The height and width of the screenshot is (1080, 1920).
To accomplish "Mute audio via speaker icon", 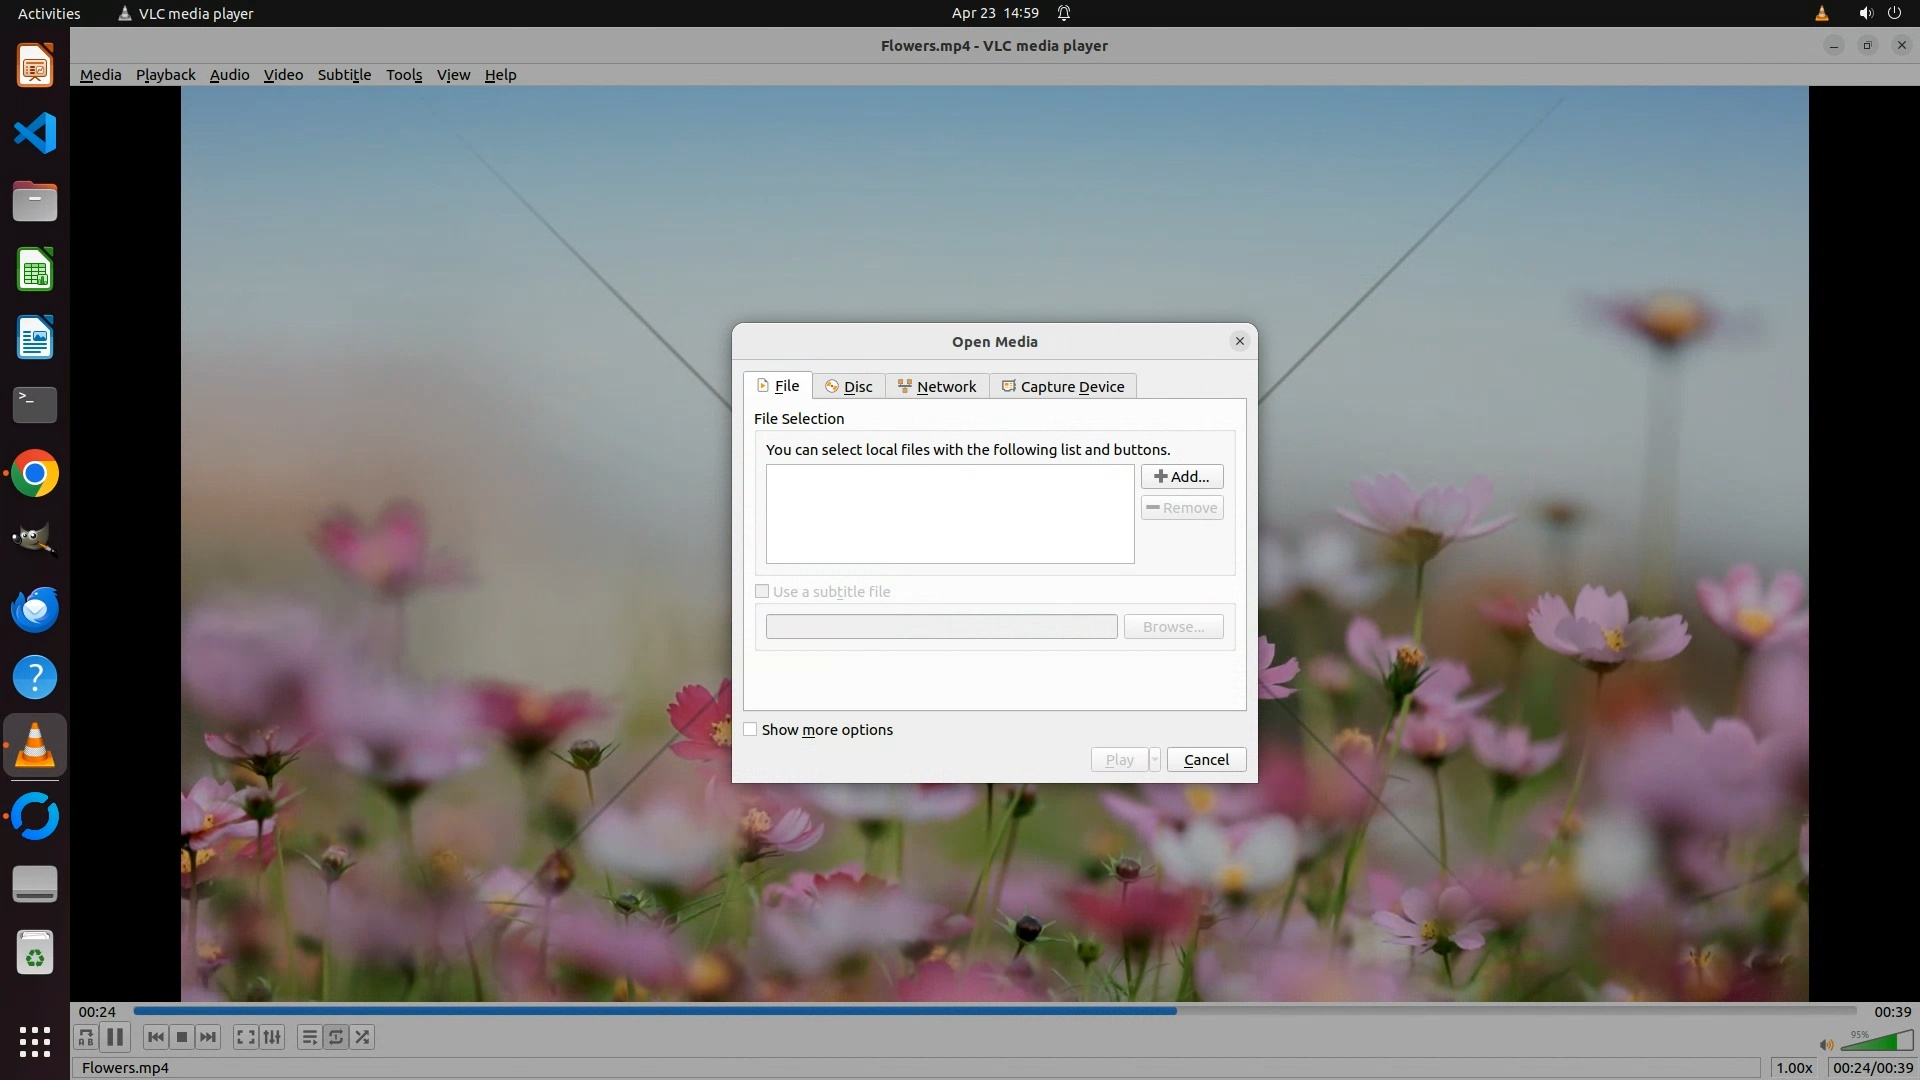I will point(1826,1044).
